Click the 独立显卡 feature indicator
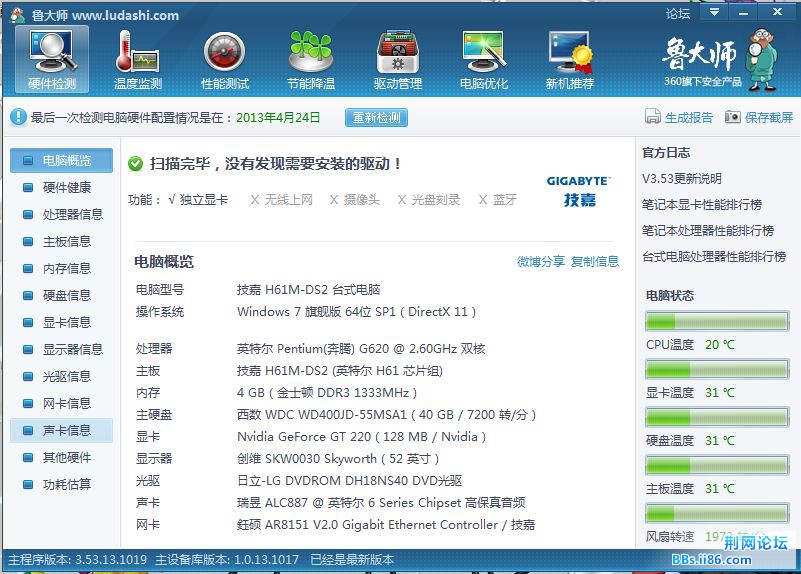Screen dimensions: 801x574 198,200
